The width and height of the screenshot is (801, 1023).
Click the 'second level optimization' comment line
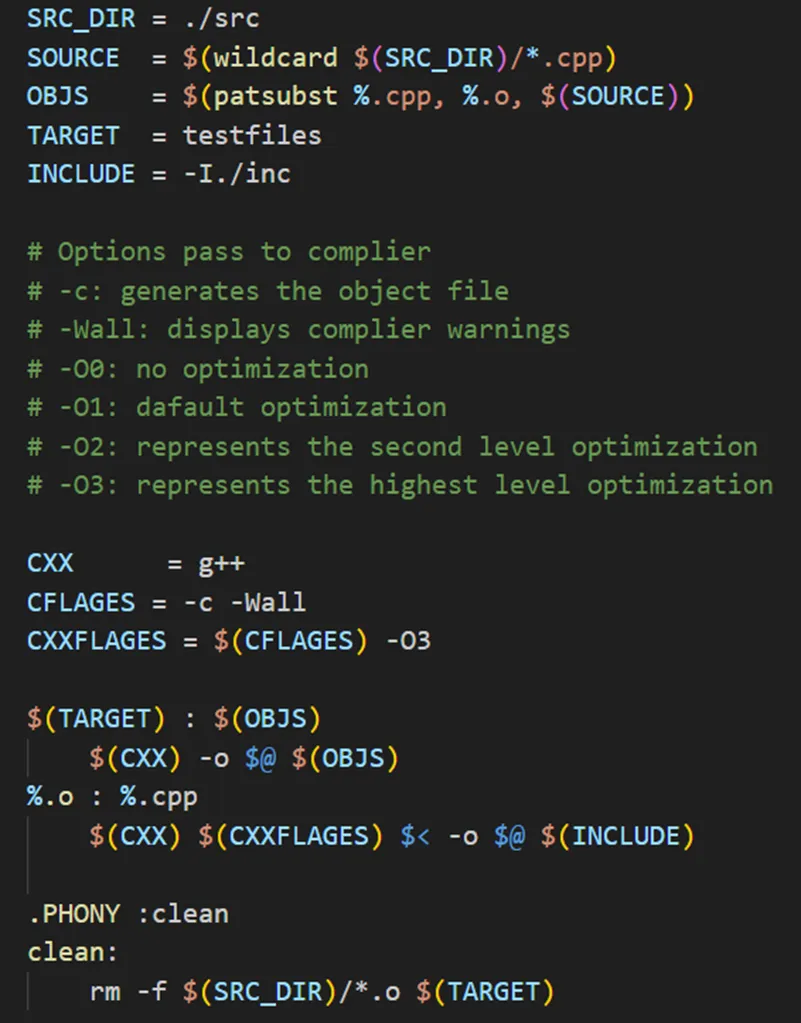pyautogui.click(x=392, y=447)
